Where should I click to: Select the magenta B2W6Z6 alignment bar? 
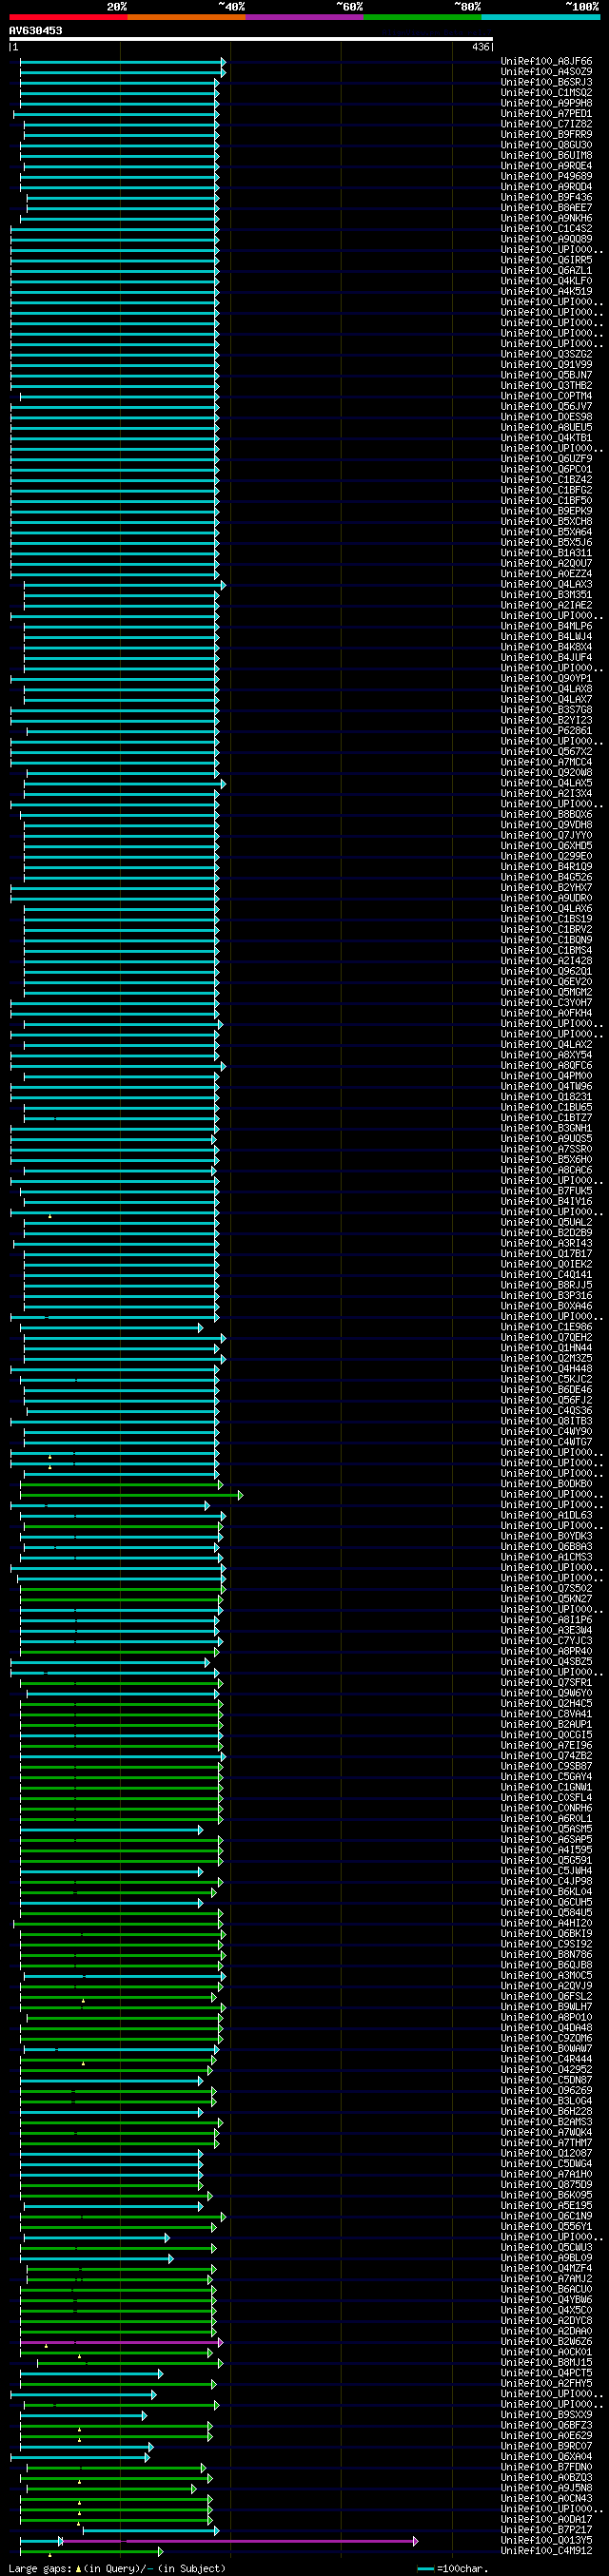[x=121, y=2342]
